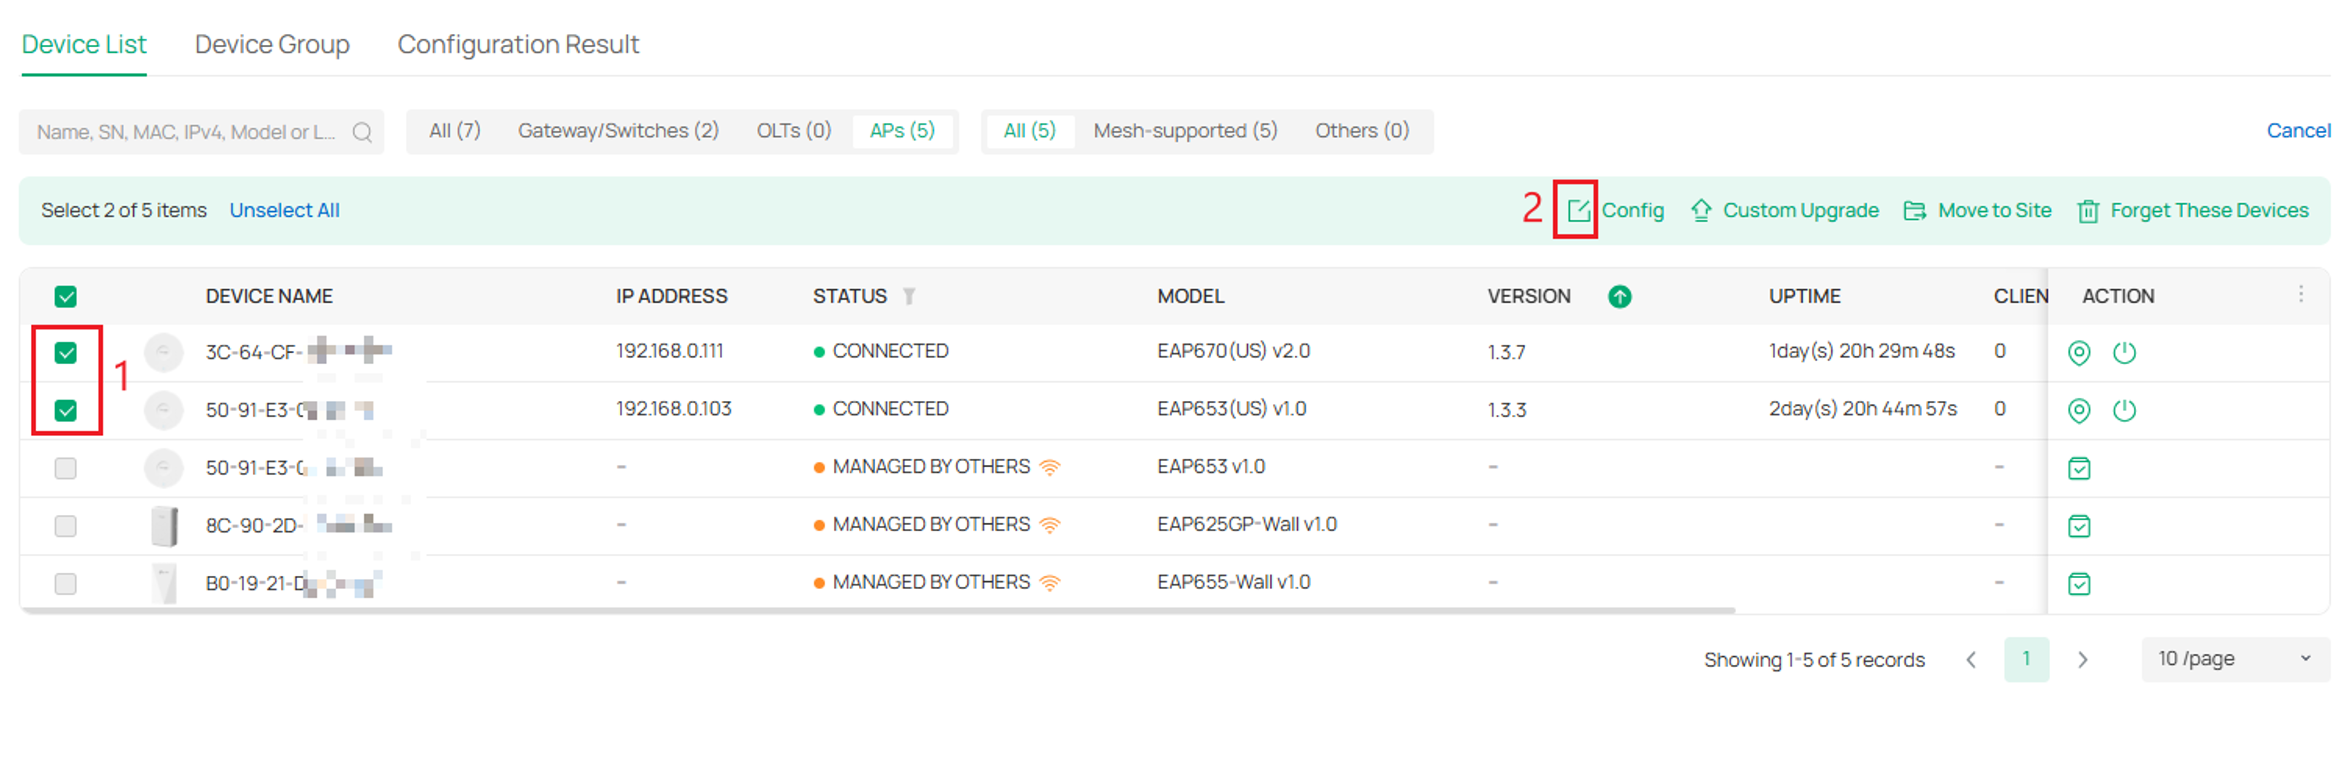Select the All (5) AP filter
The width and height of the screenshot is (2345, 762).
[x=1029, y=131]
